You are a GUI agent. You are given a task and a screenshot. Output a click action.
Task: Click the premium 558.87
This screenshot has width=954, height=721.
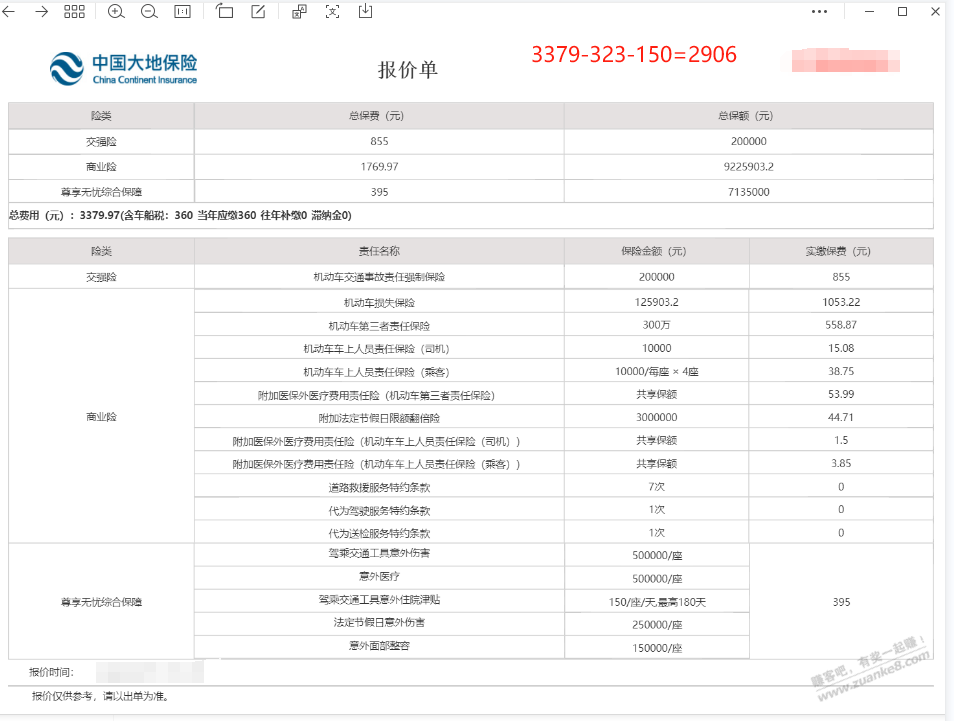click(x=841, y=326)
